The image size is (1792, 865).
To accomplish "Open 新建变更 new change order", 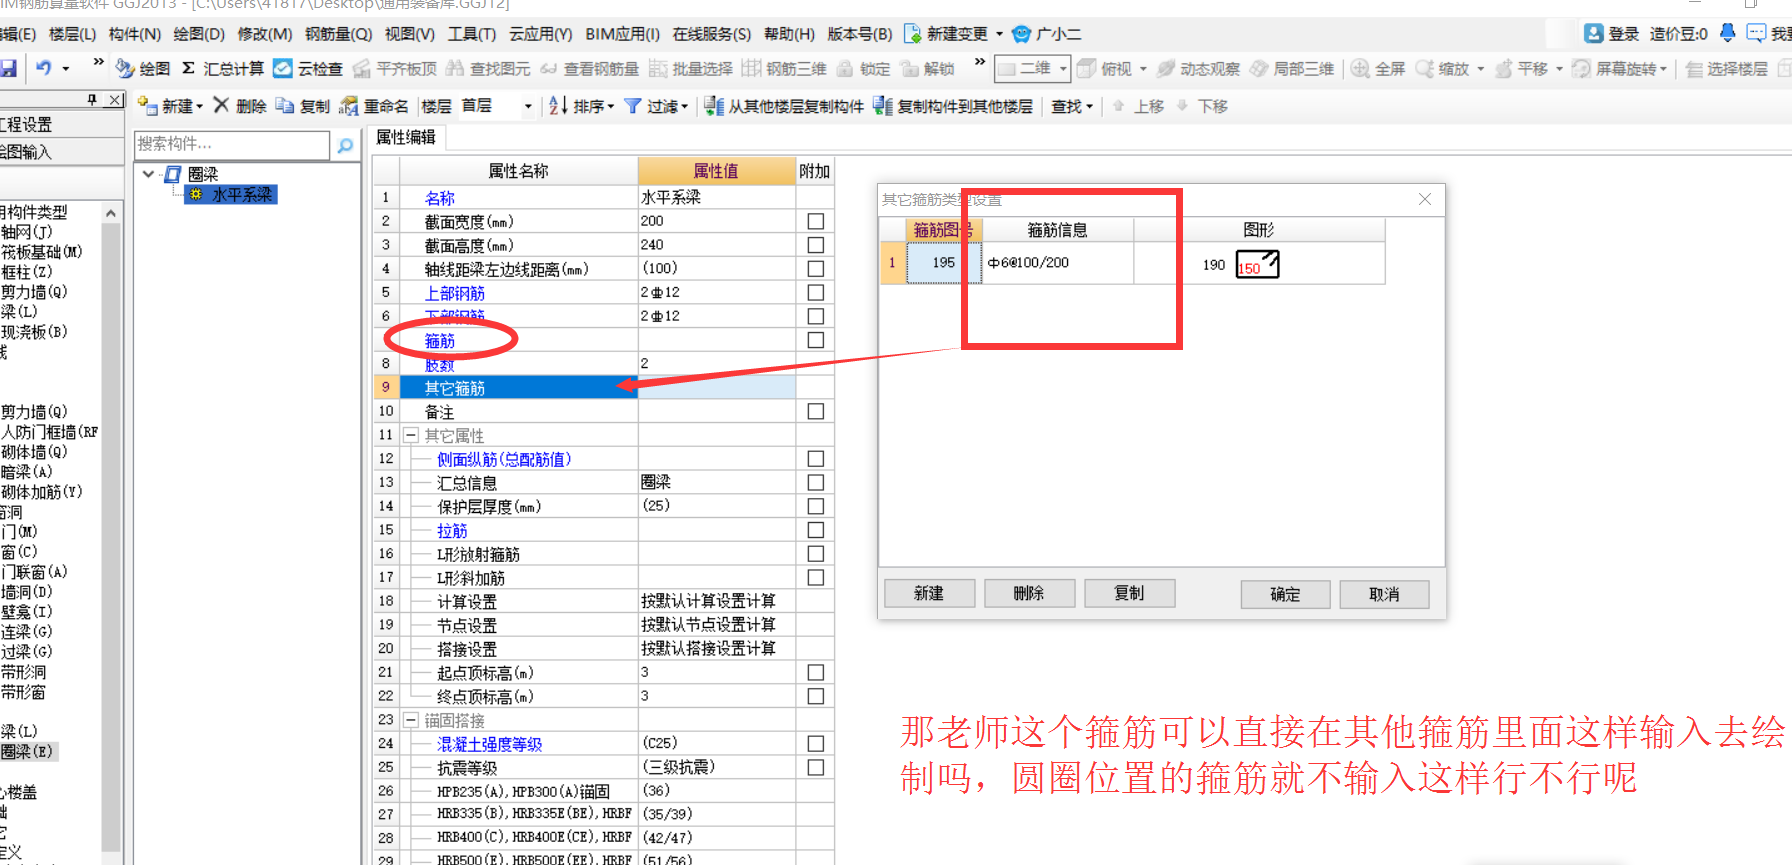I will point(946,33).
